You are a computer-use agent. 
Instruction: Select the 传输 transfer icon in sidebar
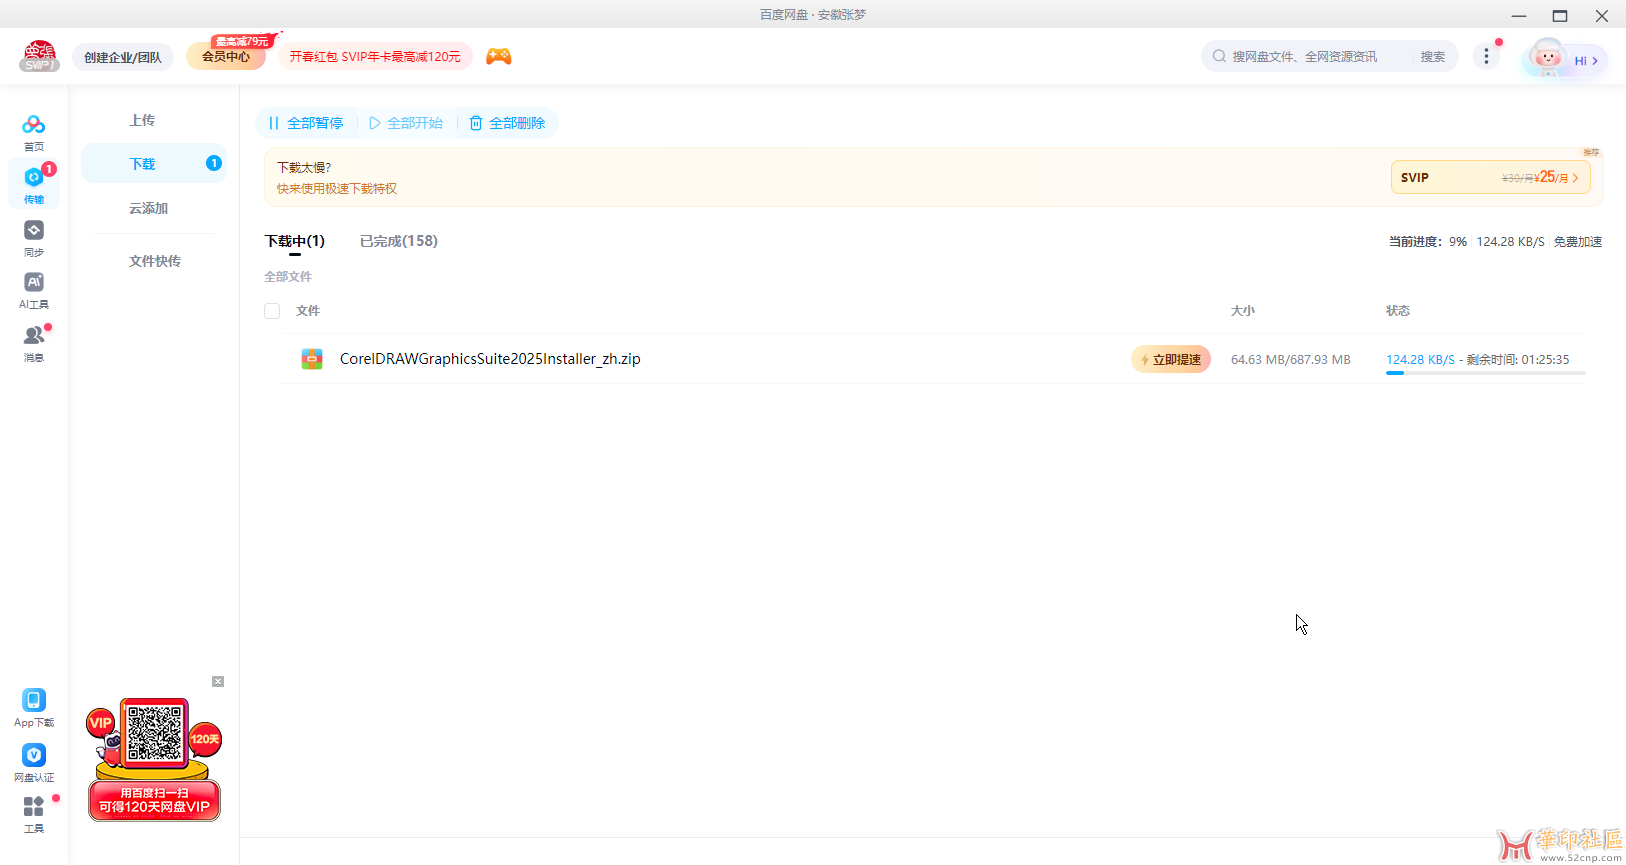click(34, 177)
